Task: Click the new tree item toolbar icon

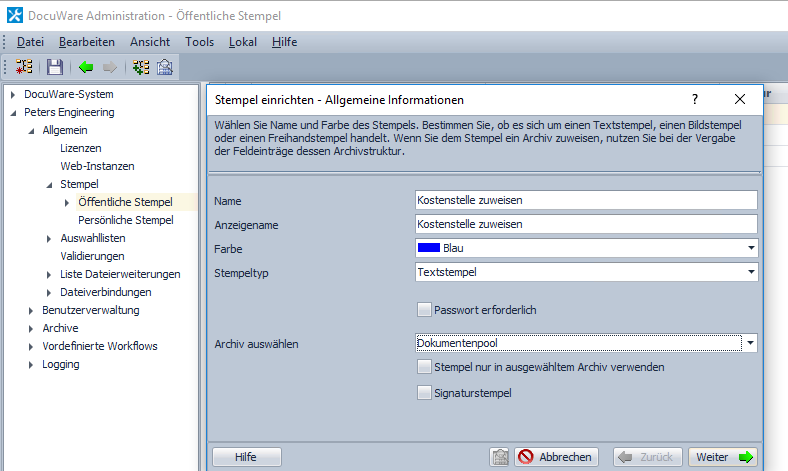Action: tap(24, 67)
